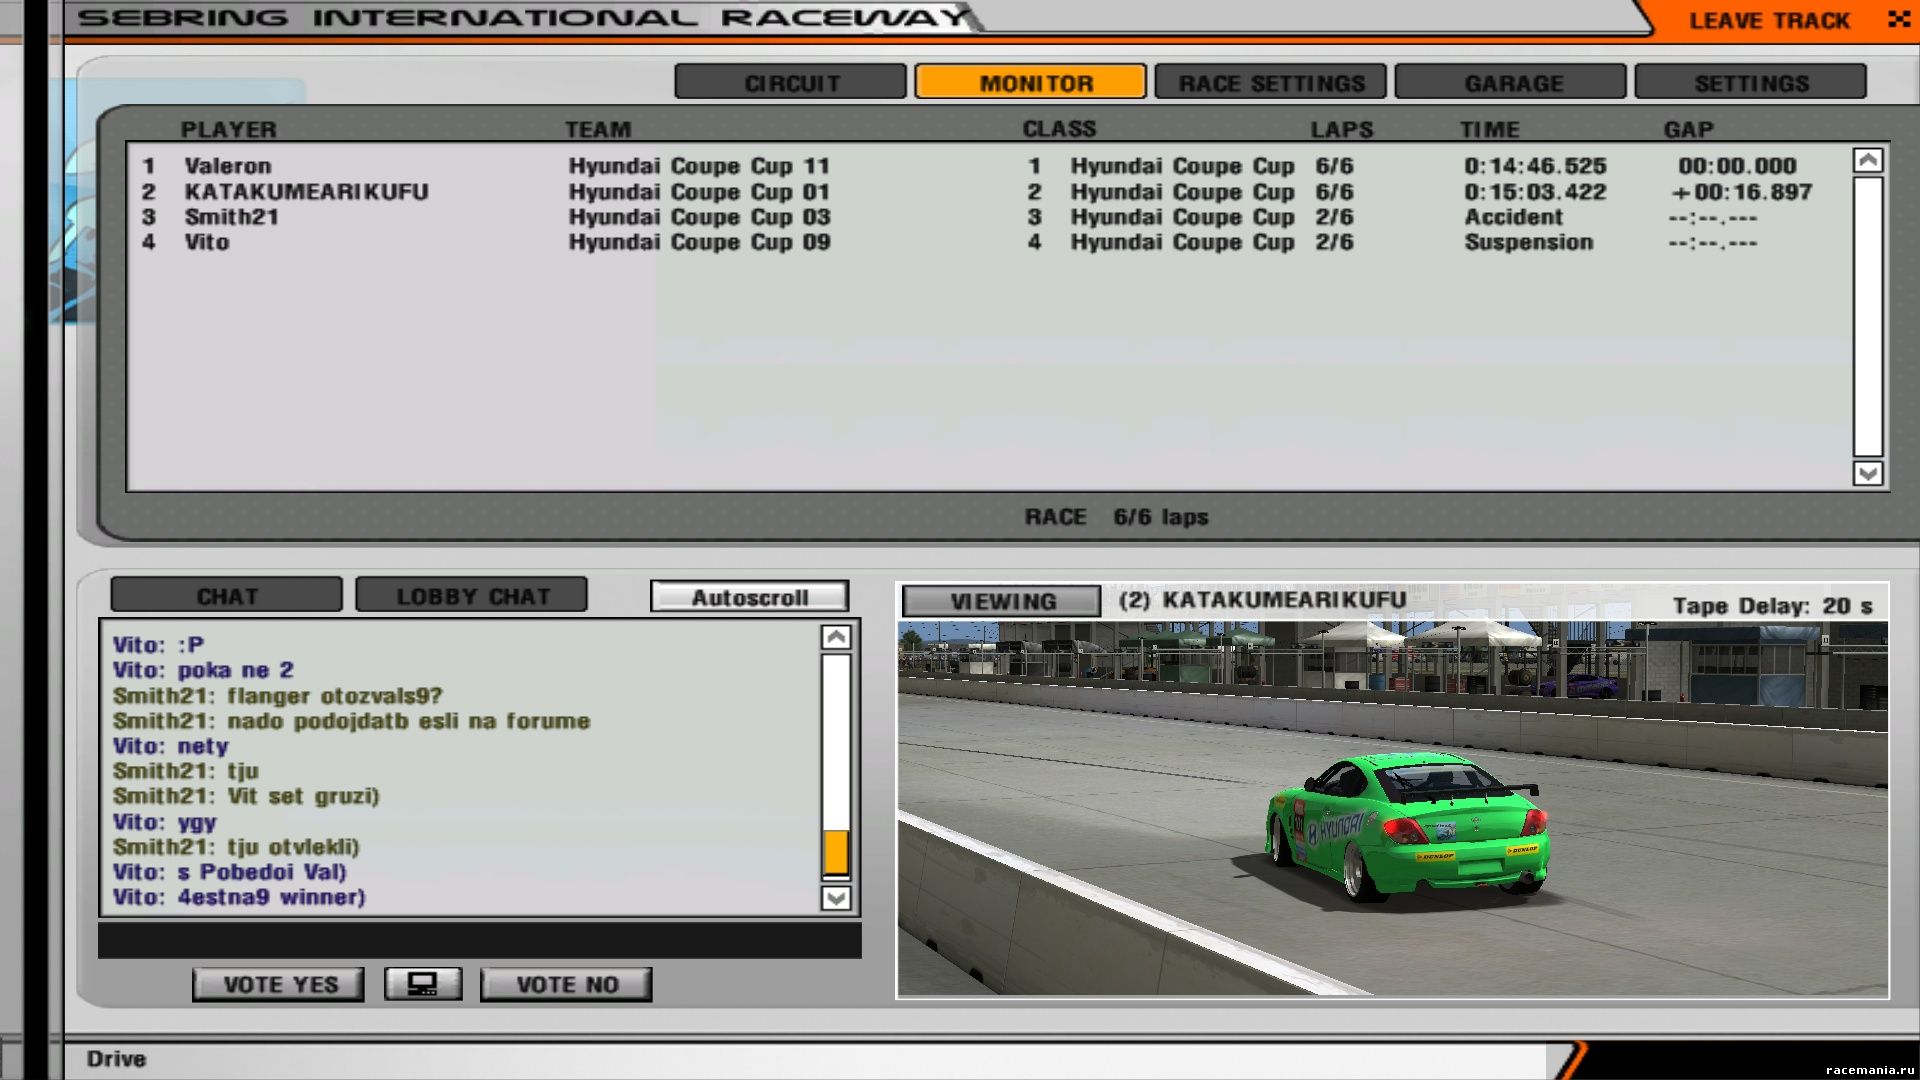Click viewed driver name (2) KATAKUMEARIKUFU
Screen dimensions: 1920x1080
click(x=1262, y=599)
